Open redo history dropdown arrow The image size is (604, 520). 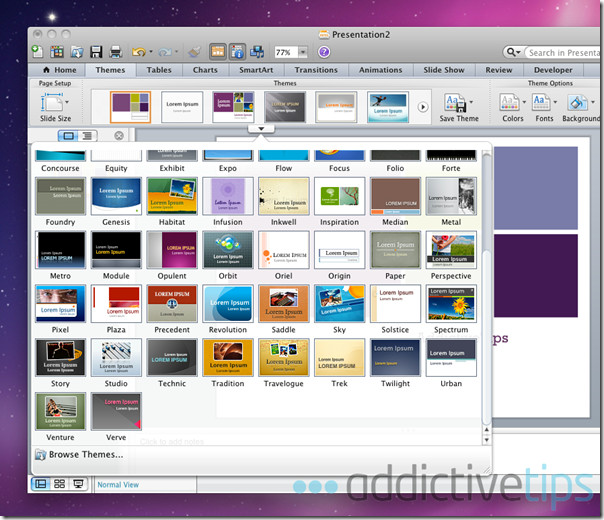[176, 52]
